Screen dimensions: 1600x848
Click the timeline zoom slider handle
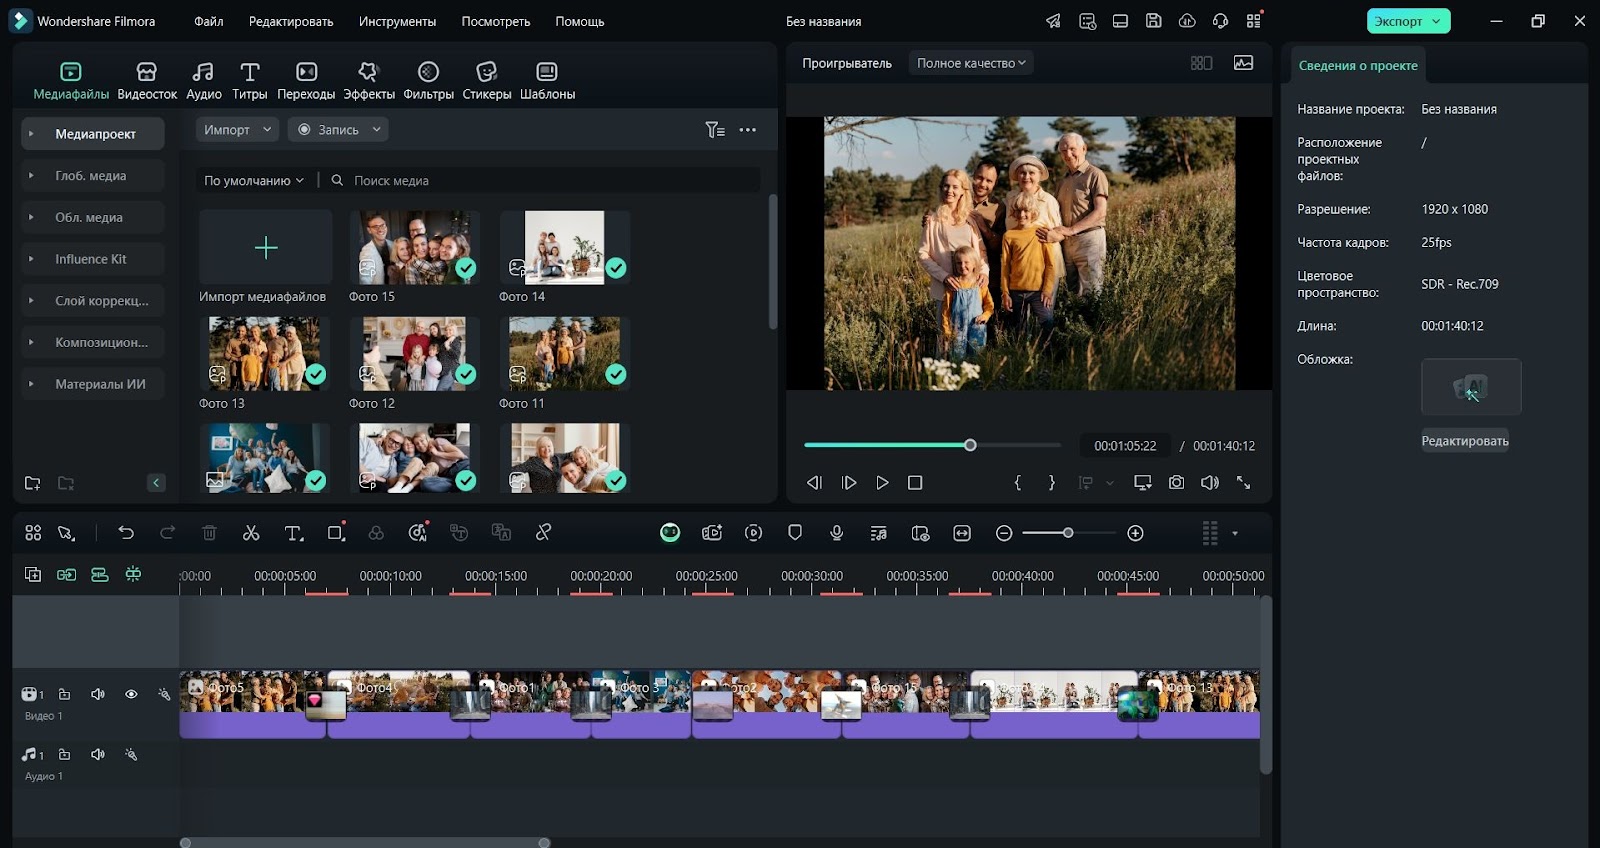click(x=1068, y=533)
